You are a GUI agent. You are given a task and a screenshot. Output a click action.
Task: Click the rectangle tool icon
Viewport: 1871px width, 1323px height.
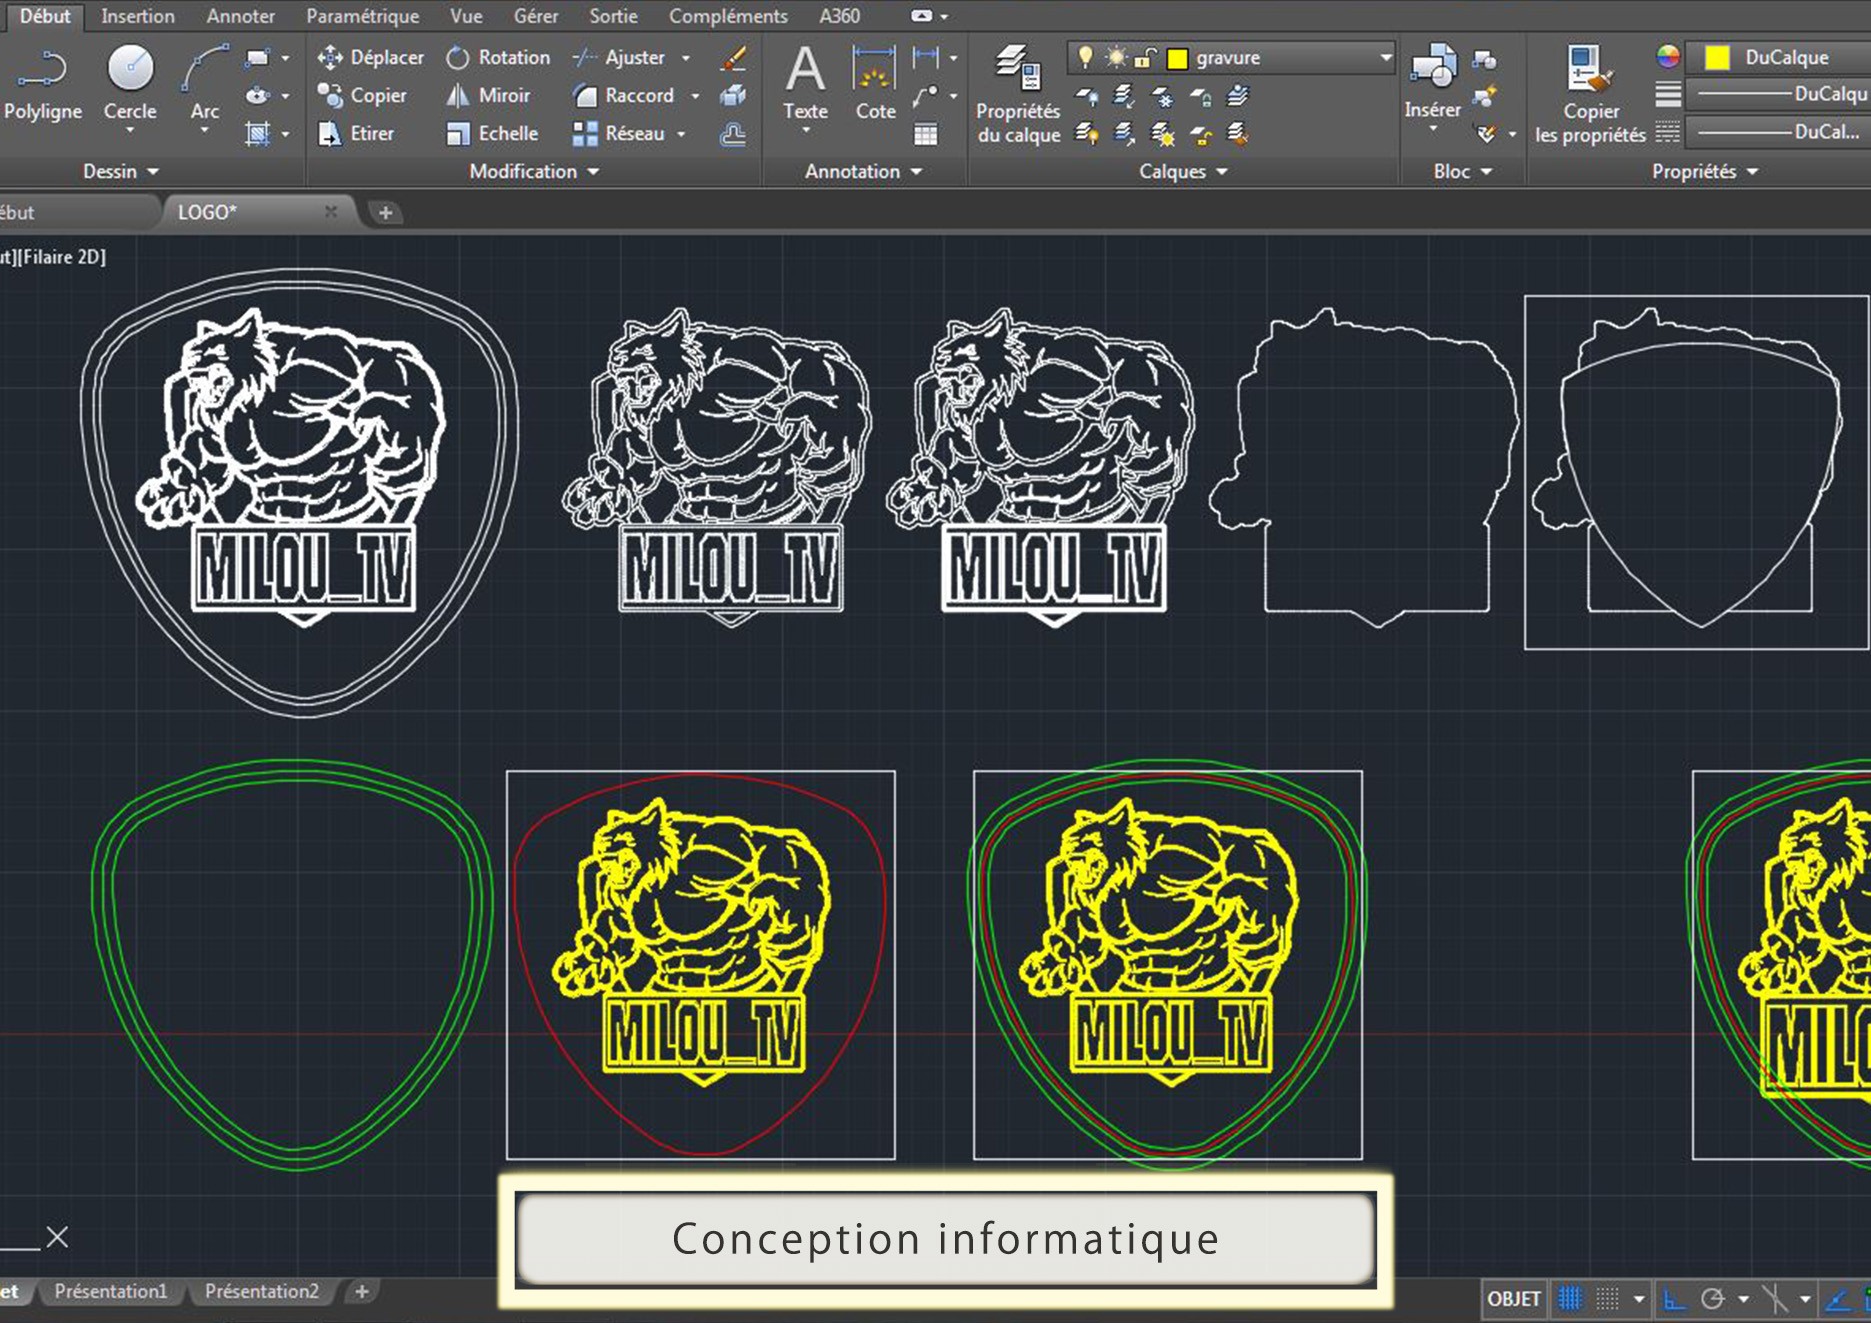tap(258, 57)
